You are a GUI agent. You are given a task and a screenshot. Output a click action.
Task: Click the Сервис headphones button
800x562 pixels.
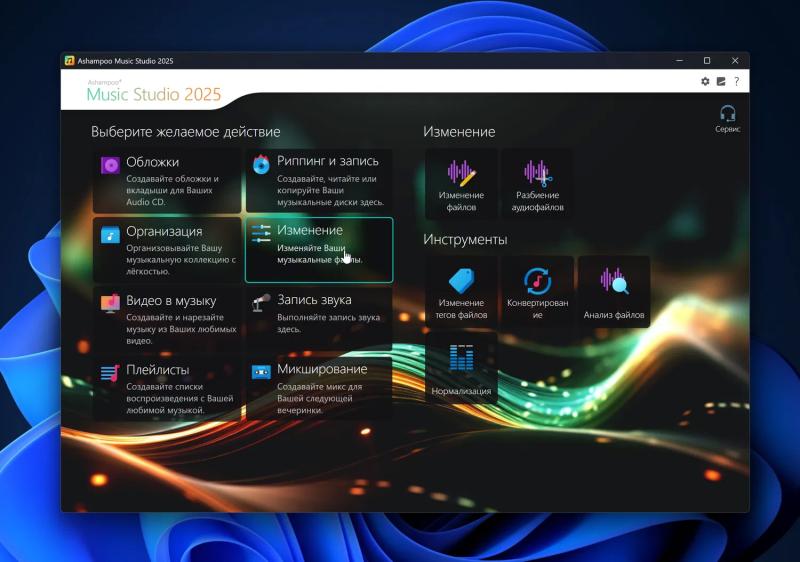click(x=728, y=119)
